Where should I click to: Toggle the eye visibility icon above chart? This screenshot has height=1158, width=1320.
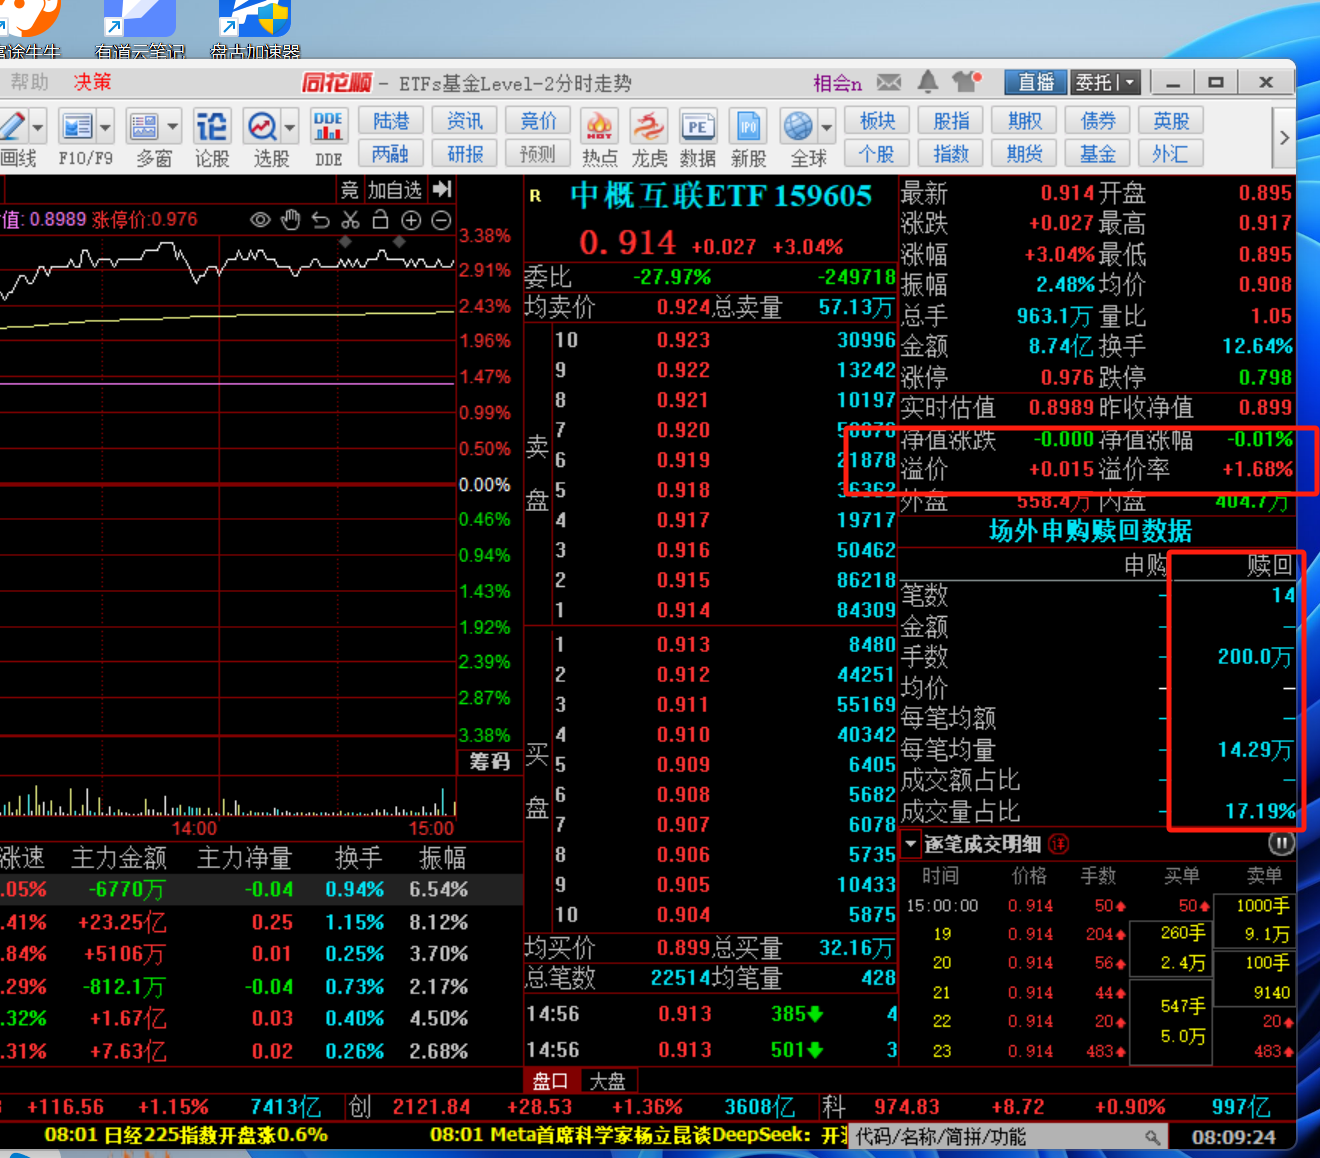[x=260, y=220]
